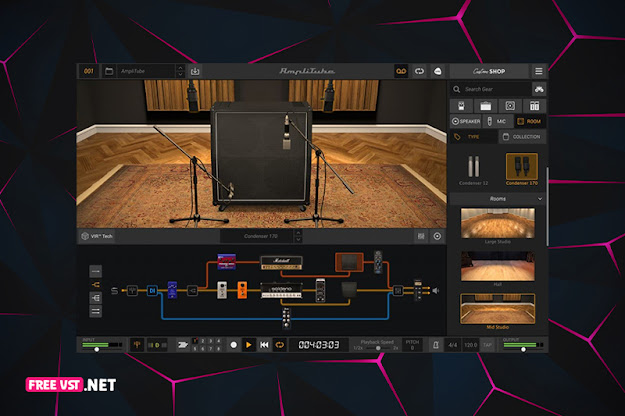Screen dimensions: 625x416
Task: Open the Custom Shop
Action: point(489,71)
